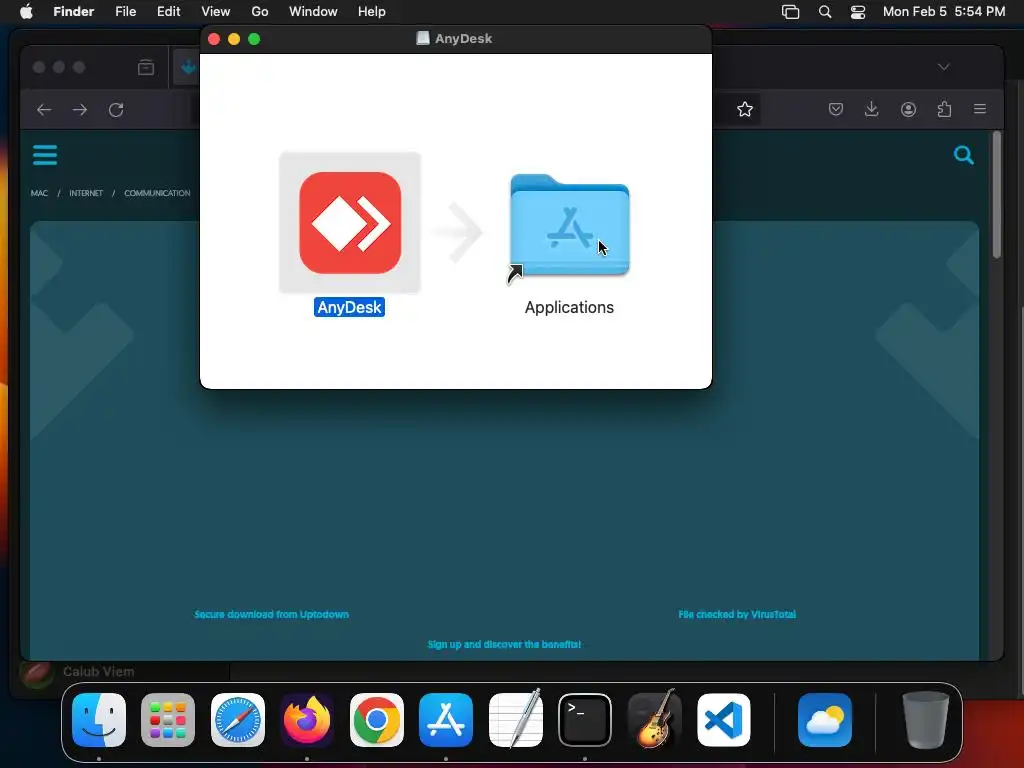
Task: Show Firefox downloads panel
Action: (871, 109)
